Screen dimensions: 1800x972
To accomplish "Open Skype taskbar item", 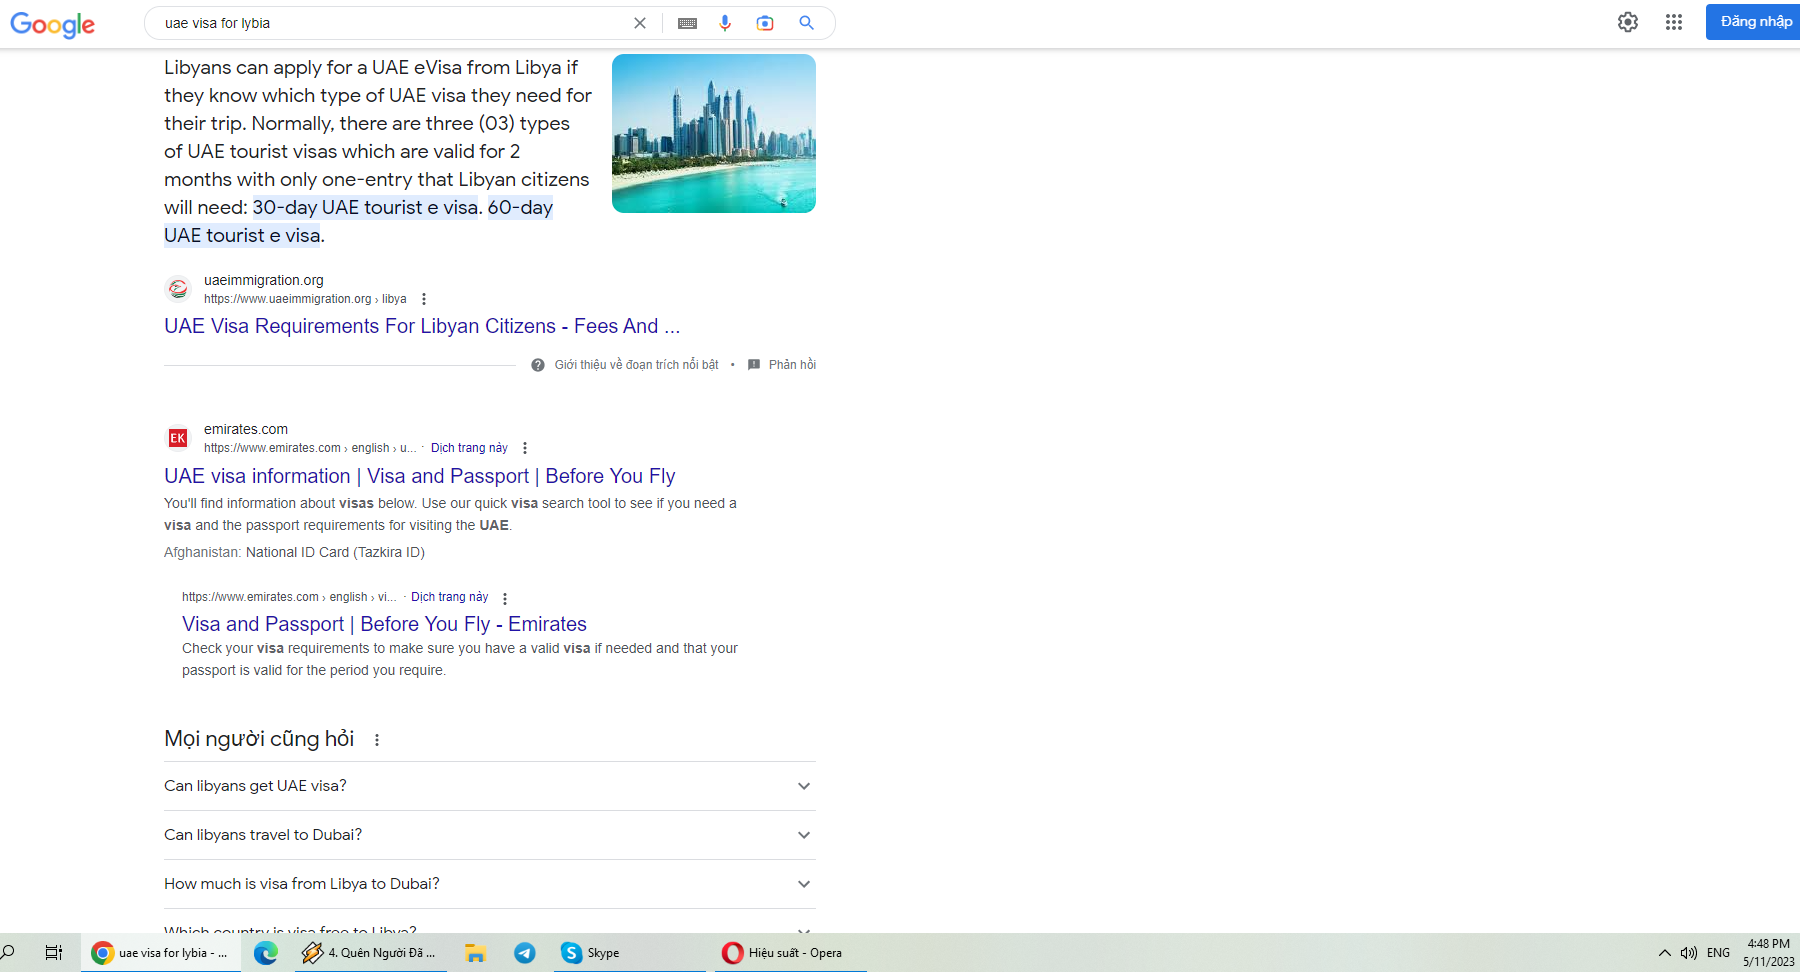I will 630,953.
